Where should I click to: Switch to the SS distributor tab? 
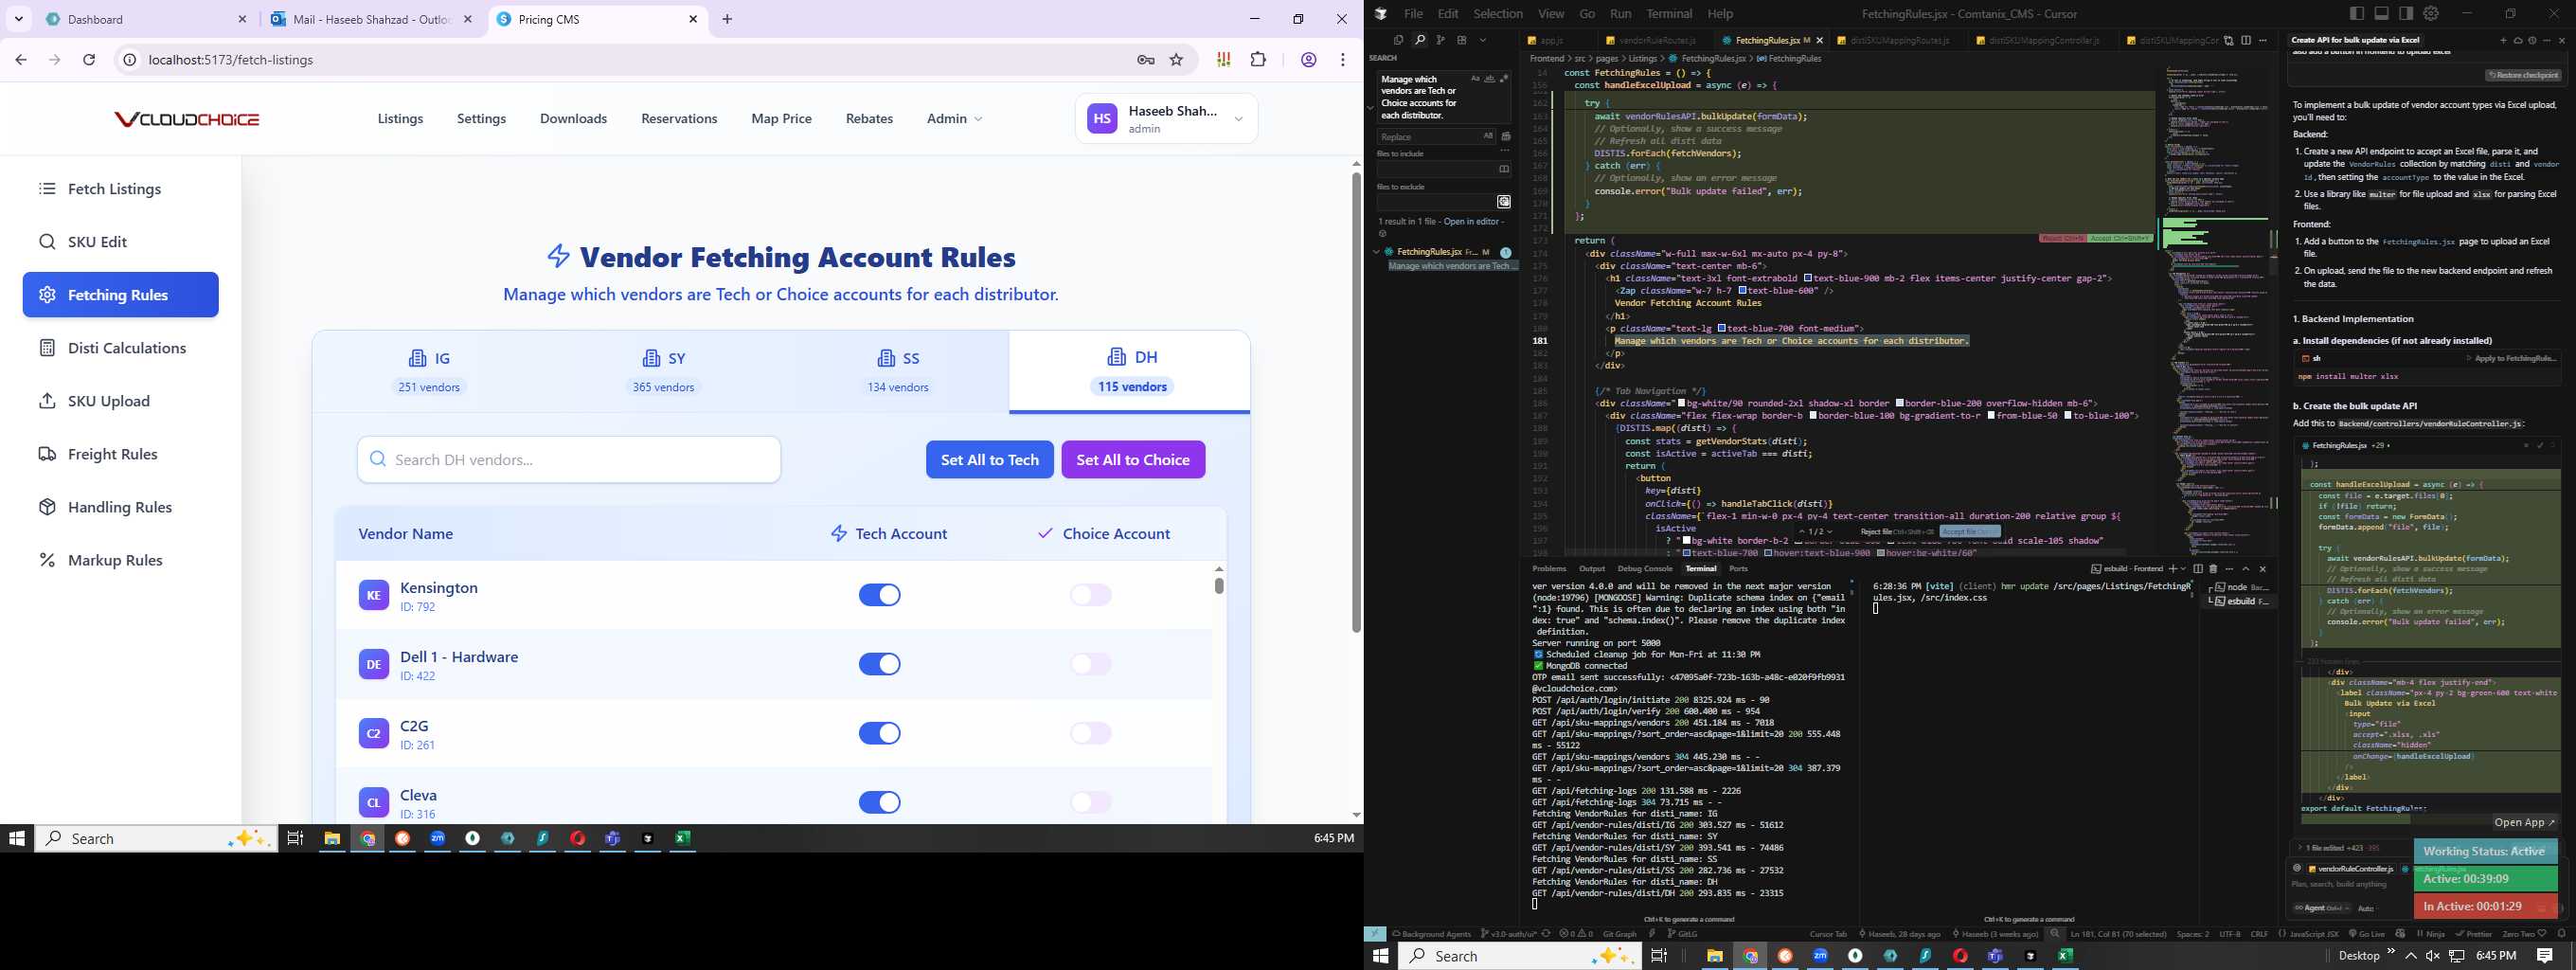pyautogui.click(x=898, y=371)
